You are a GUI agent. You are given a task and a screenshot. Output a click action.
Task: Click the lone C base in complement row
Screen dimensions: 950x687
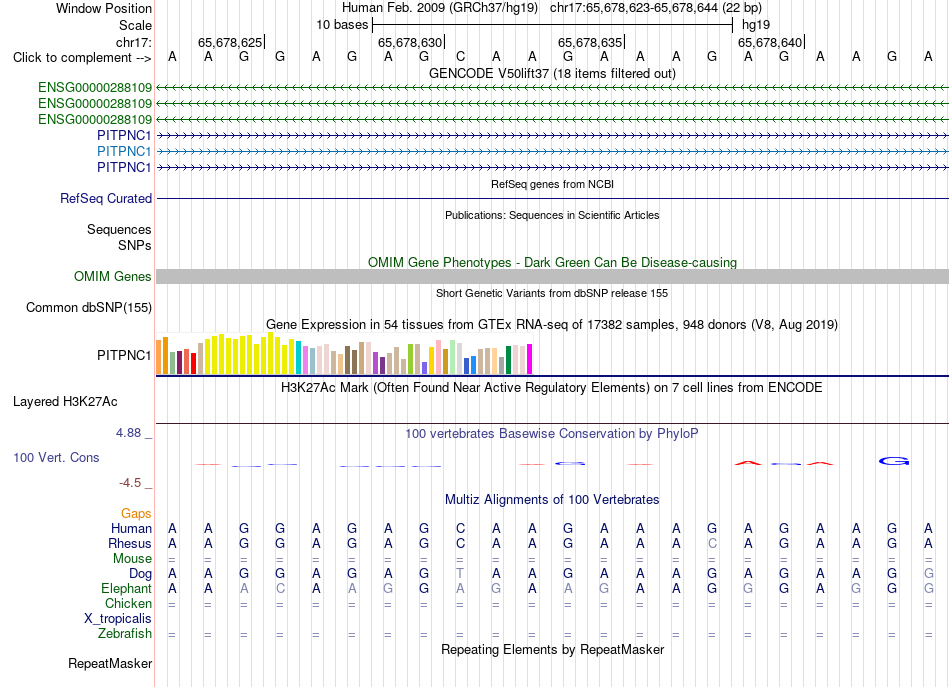[460, 57]
